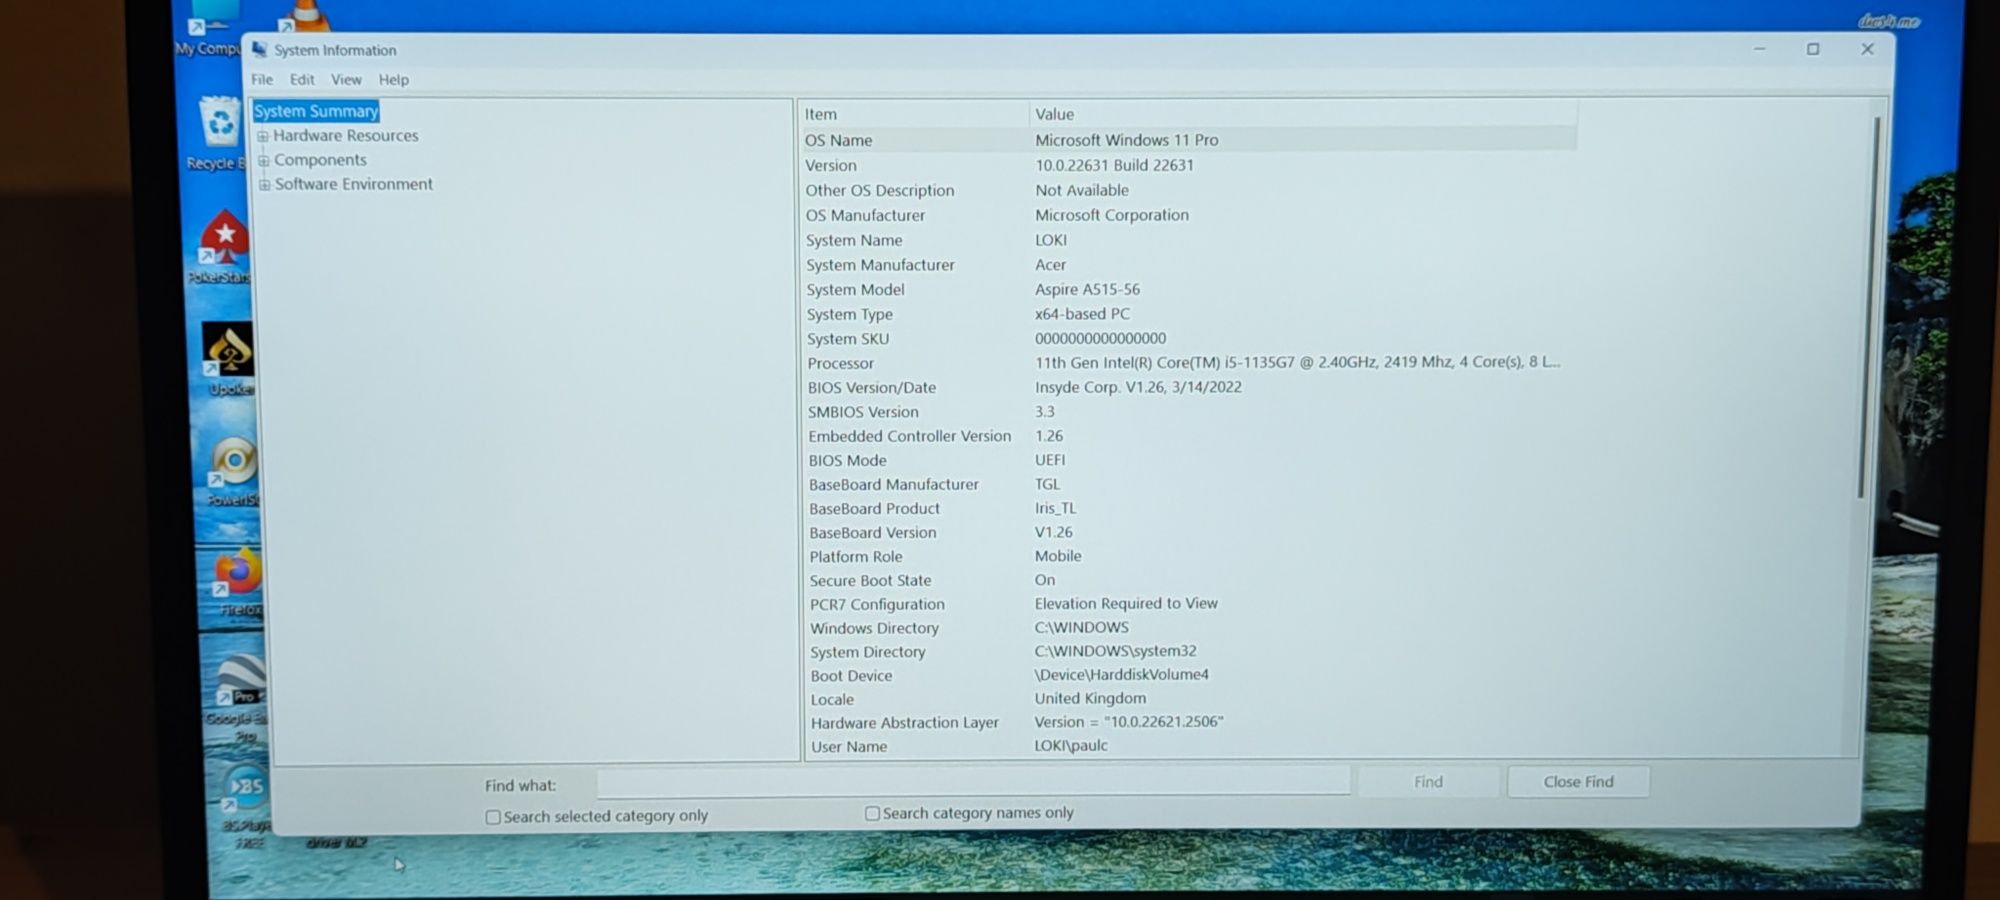Select 'Microsoft Windows 11 Pro' value
The height and width of the screenshot is (900, 2000).
pos(1126,140)
